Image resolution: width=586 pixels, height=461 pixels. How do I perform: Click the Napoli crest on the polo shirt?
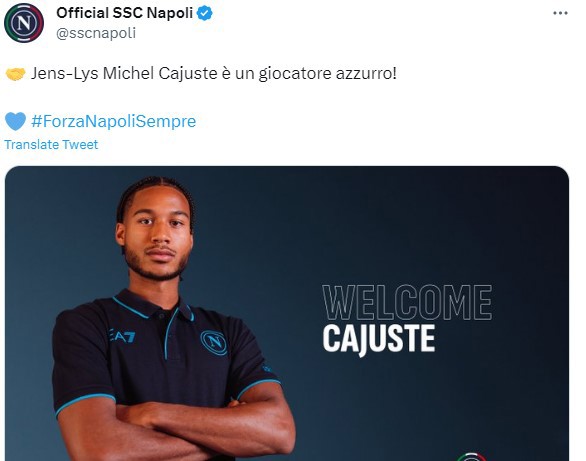(214, 342)
